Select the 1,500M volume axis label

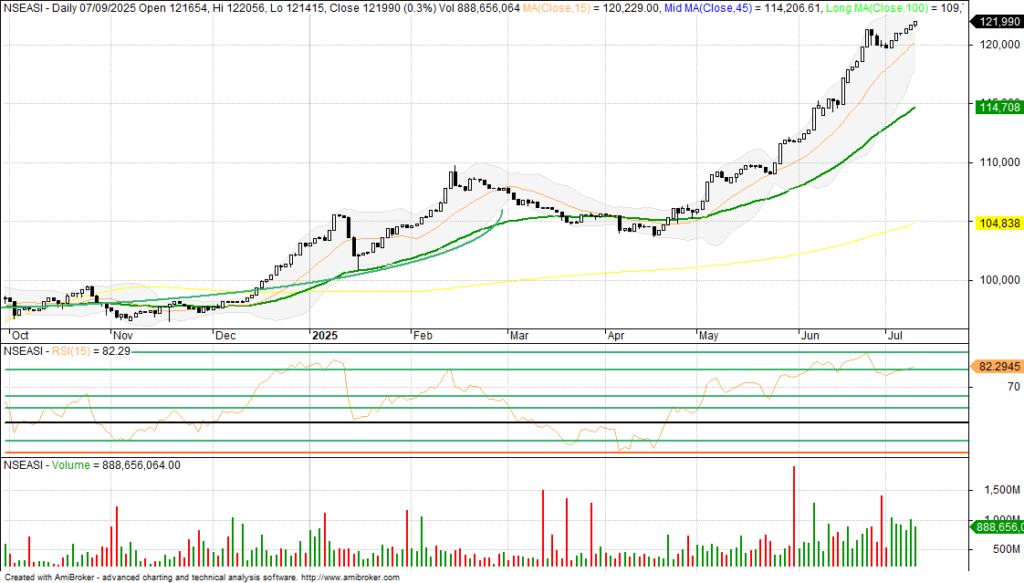coord(998,490)
